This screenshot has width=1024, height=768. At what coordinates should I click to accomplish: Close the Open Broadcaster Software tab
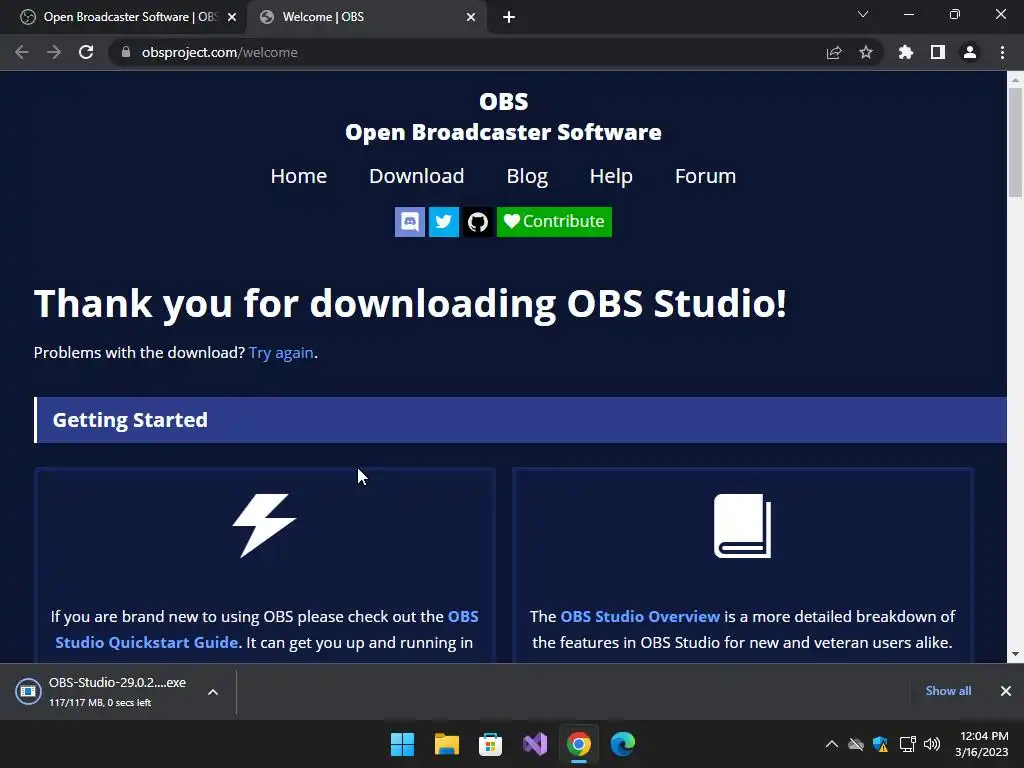[232, 17]
